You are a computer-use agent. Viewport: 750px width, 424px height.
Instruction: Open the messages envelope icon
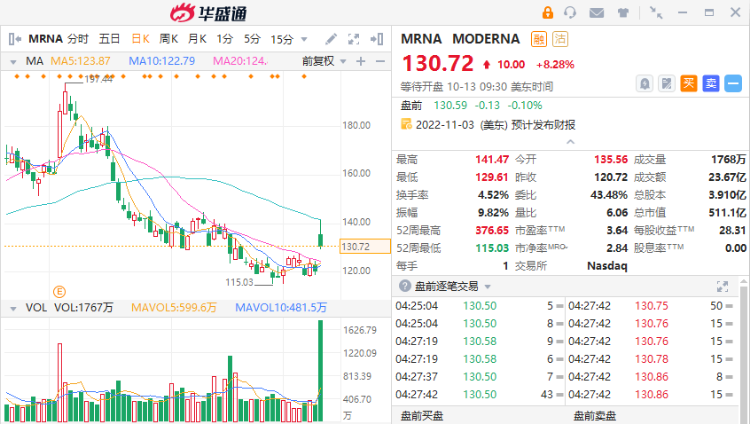click(596, 13)
